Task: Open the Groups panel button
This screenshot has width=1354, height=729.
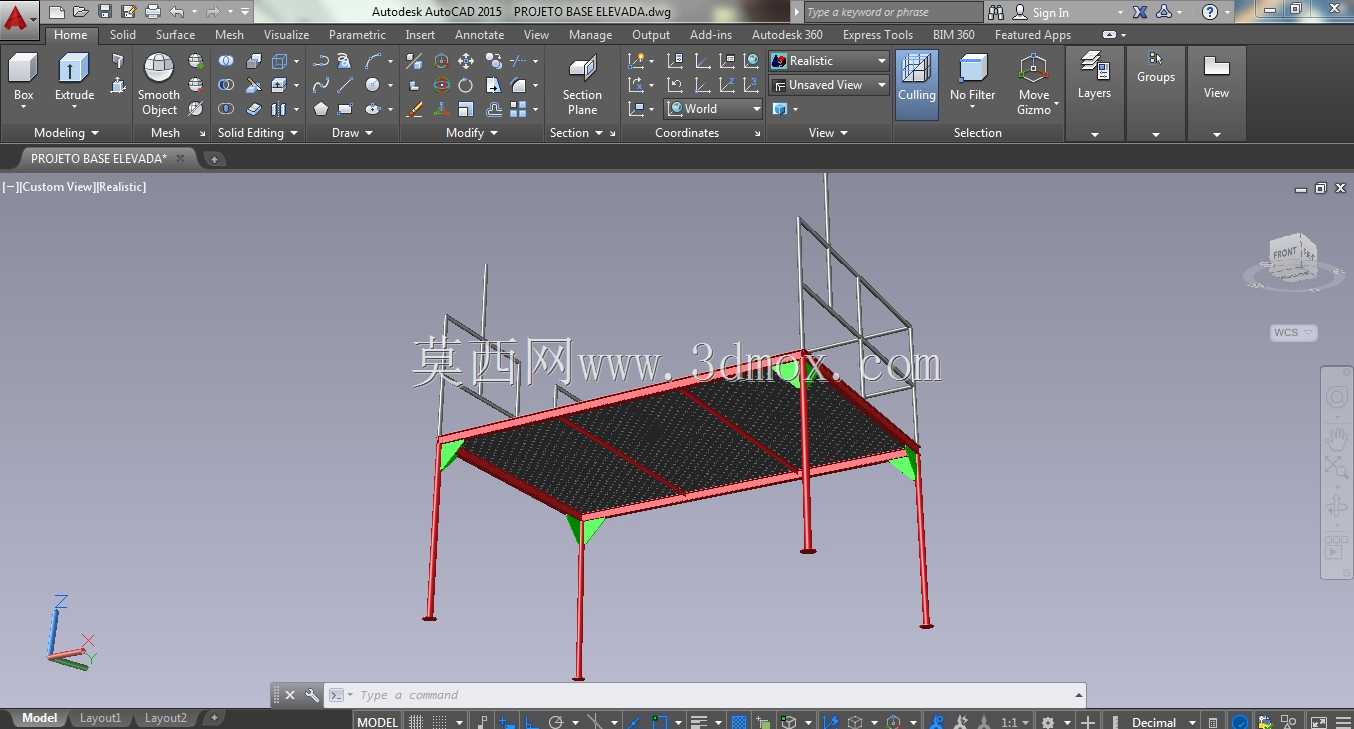Action: pyautogui.click(x=1156, y=68)
